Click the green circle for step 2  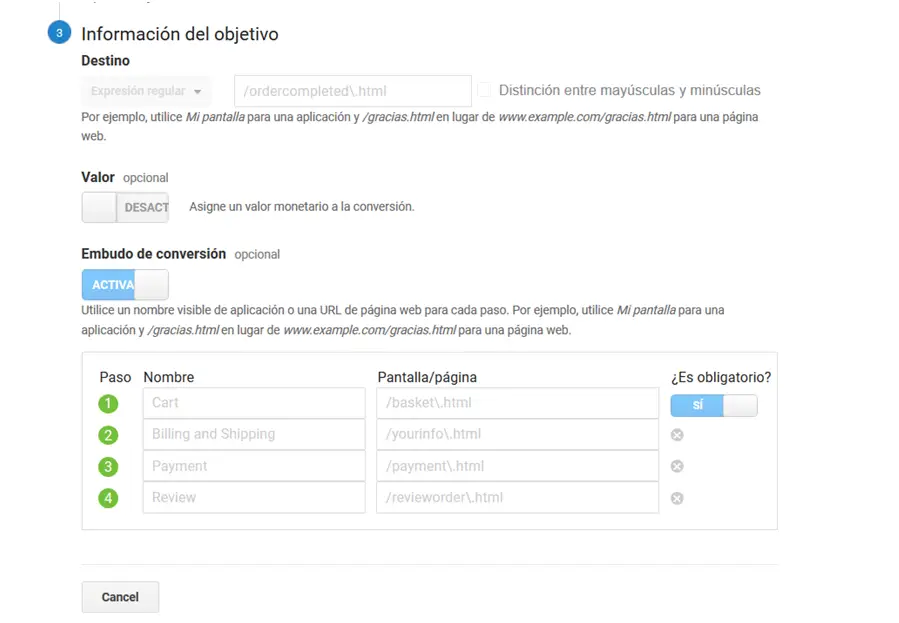click(x=108, y=434)
